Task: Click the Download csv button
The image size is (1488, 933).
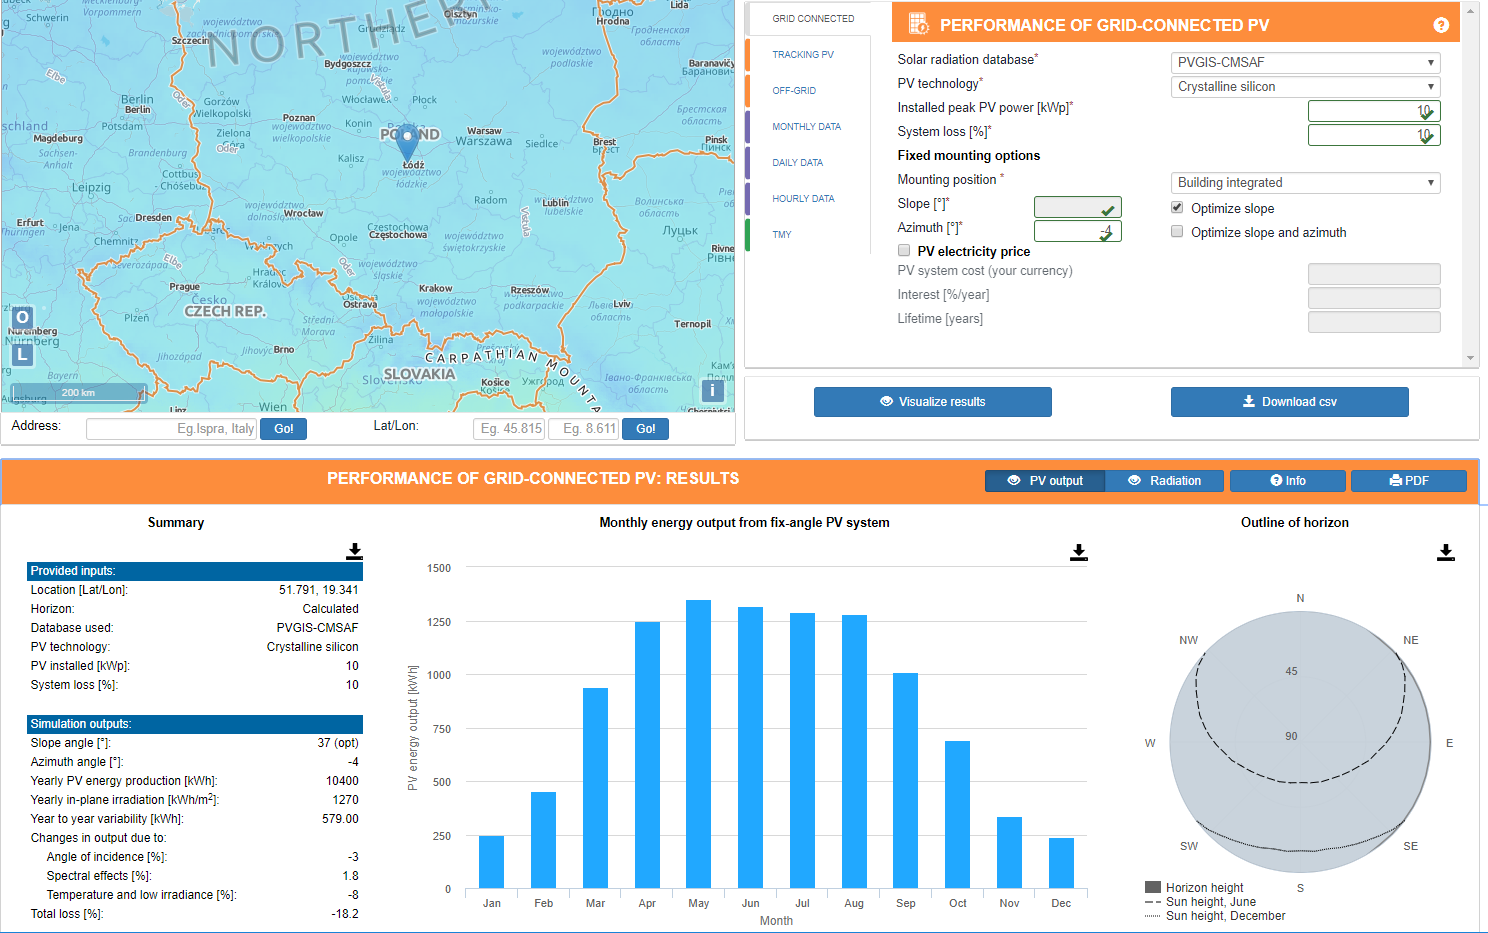Action: pyautogui.click(x=1290, y=402)
